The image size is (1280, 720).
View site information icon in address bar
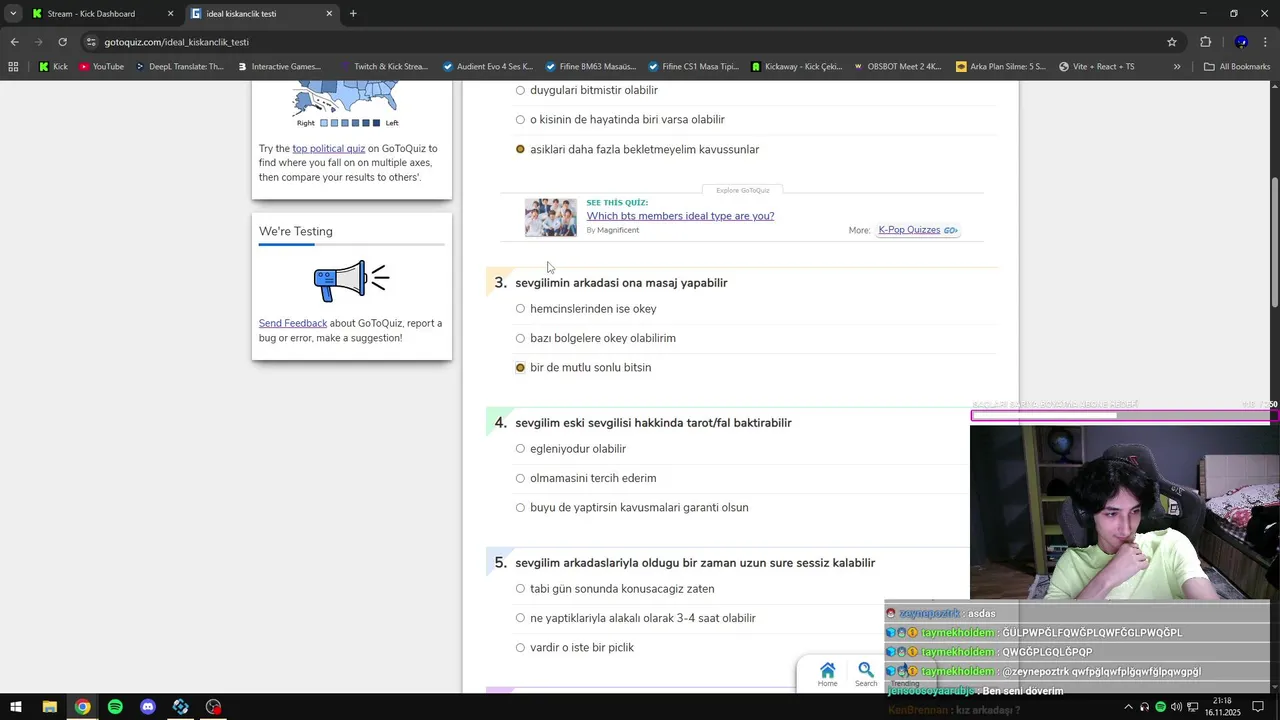click(91, 42)
